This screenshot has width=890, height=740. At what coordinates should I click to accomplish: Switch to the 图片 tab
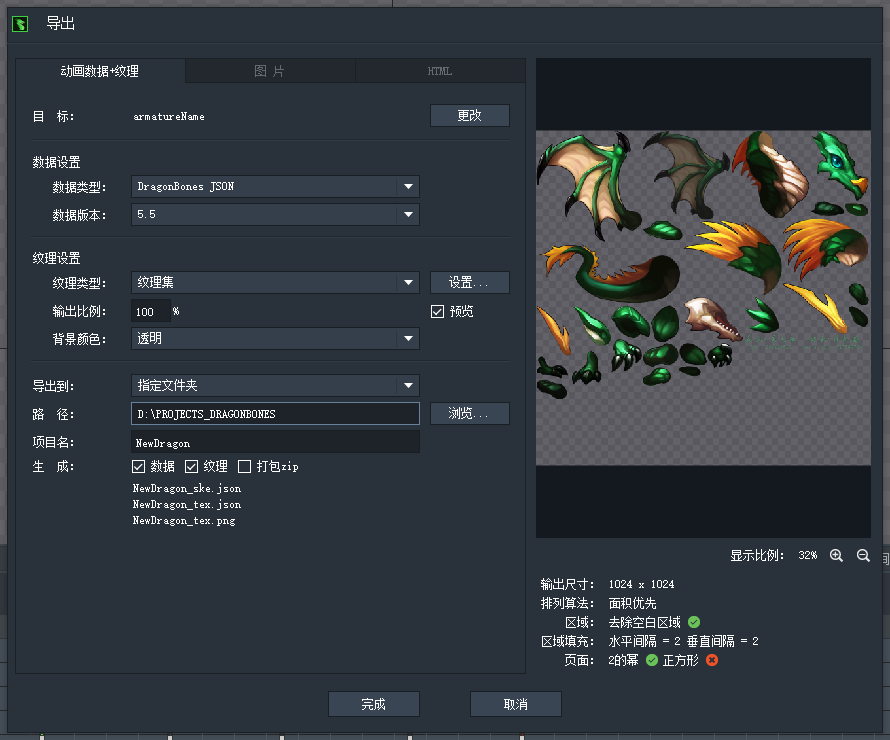[x=270, y=71]
